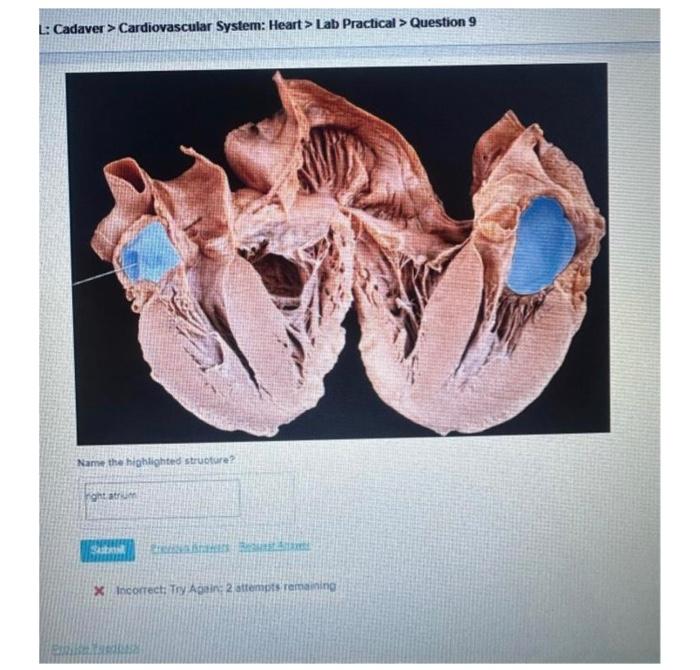Screen dimensions: 700x670
Task: Navigate to Lab Practical breadcrumb
Action: click(356, 24)
